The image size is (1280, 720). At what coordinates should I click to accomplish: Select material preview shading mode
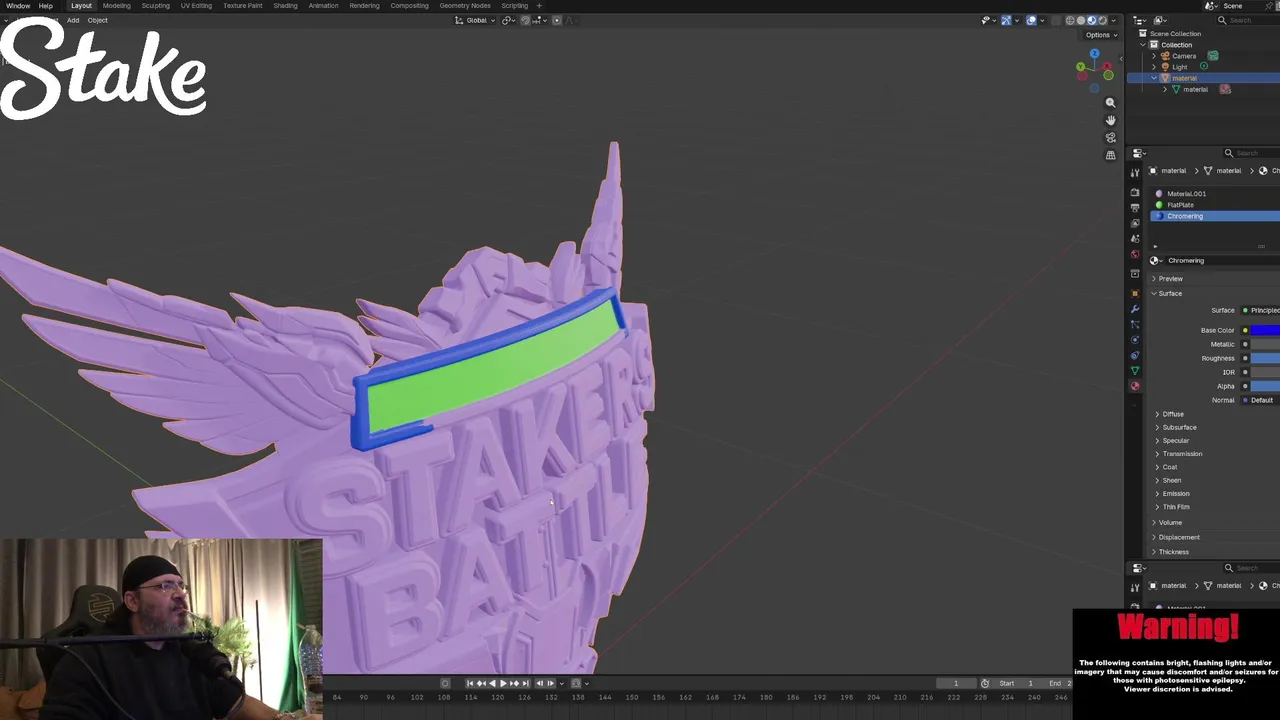point(1092,20)
